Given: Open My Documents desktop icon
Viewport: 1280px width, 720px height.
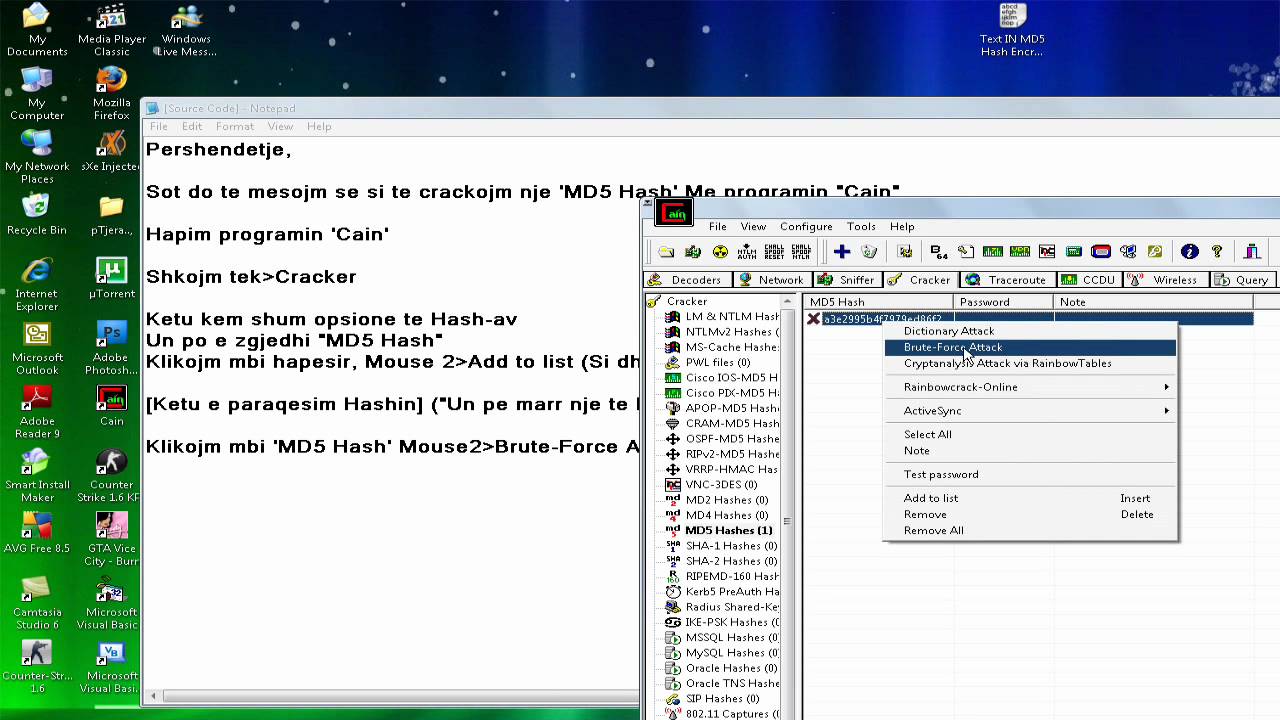Looking at the screenshot, I should tap(37, 30).
